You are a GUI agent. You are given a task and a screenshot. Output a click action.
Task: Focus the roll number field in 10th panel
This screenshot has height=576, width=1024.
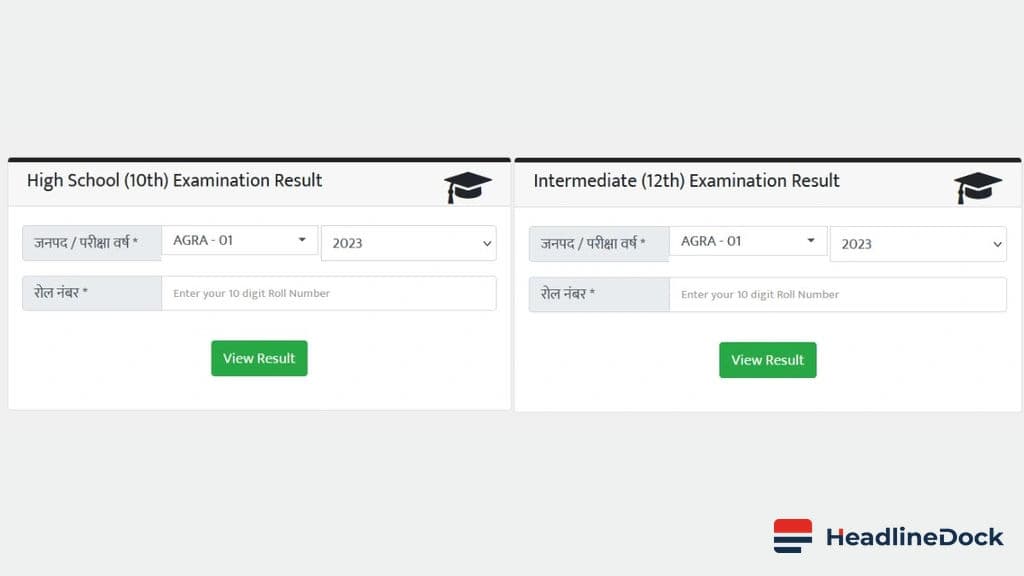click(x=329, y=293)
